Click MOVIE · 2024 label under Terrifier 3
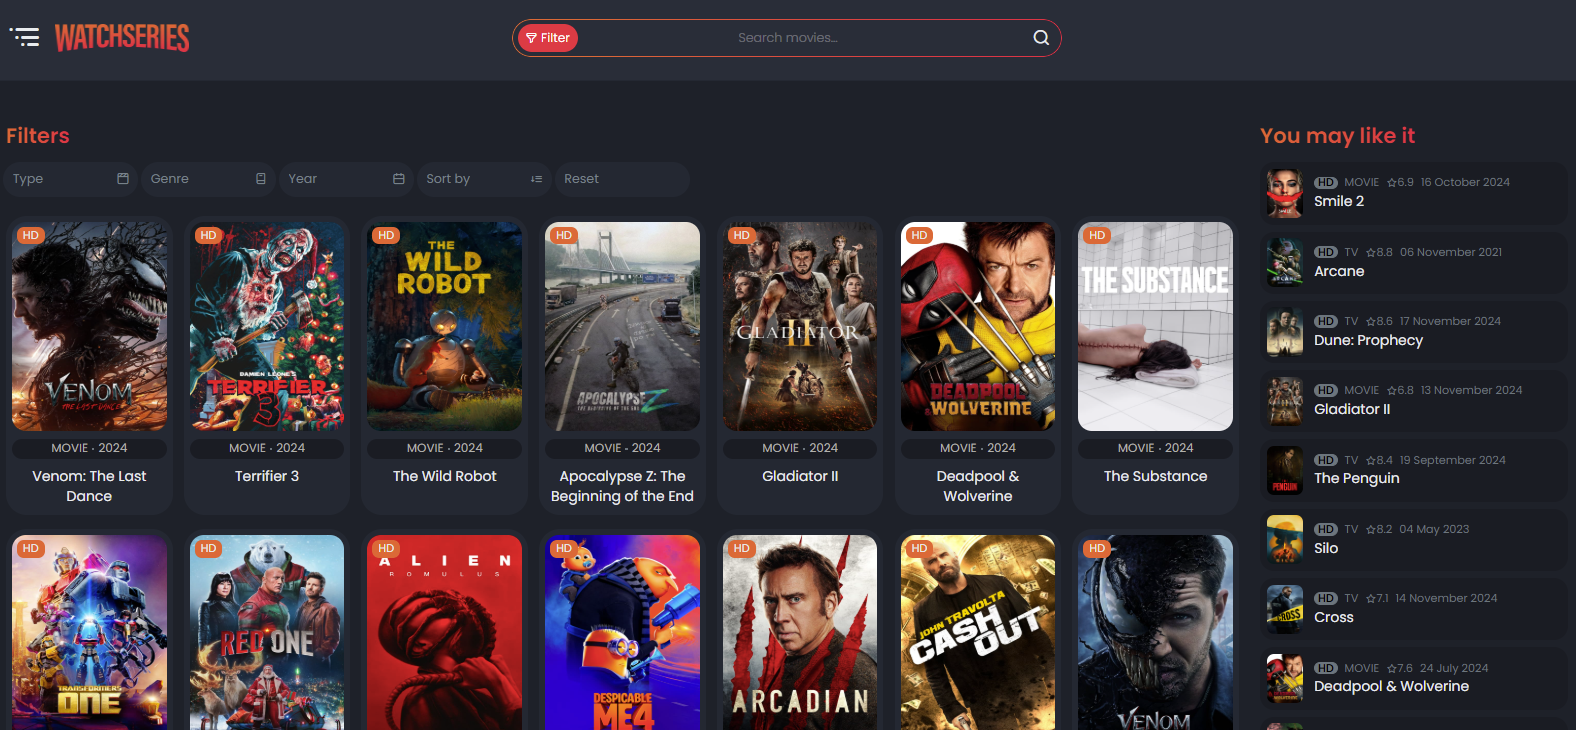 pos(267,448)
